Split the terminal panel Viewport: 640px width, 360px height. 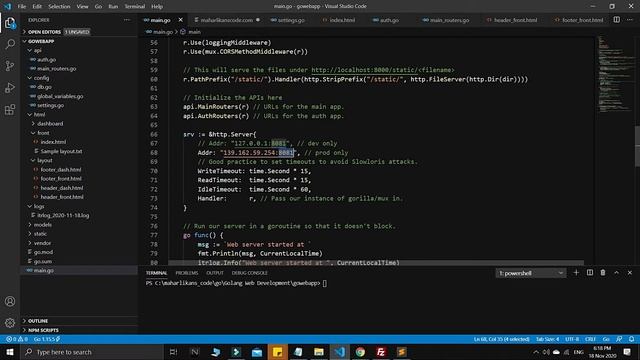(590, 273)
